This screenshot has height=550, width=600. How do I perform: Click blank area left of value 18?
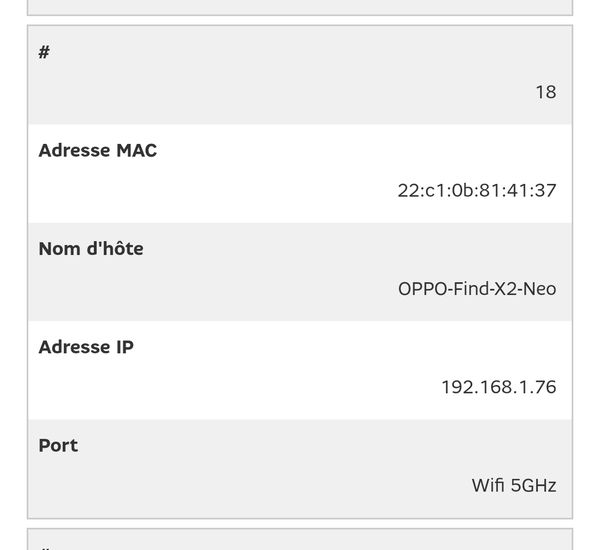[280, 92]
